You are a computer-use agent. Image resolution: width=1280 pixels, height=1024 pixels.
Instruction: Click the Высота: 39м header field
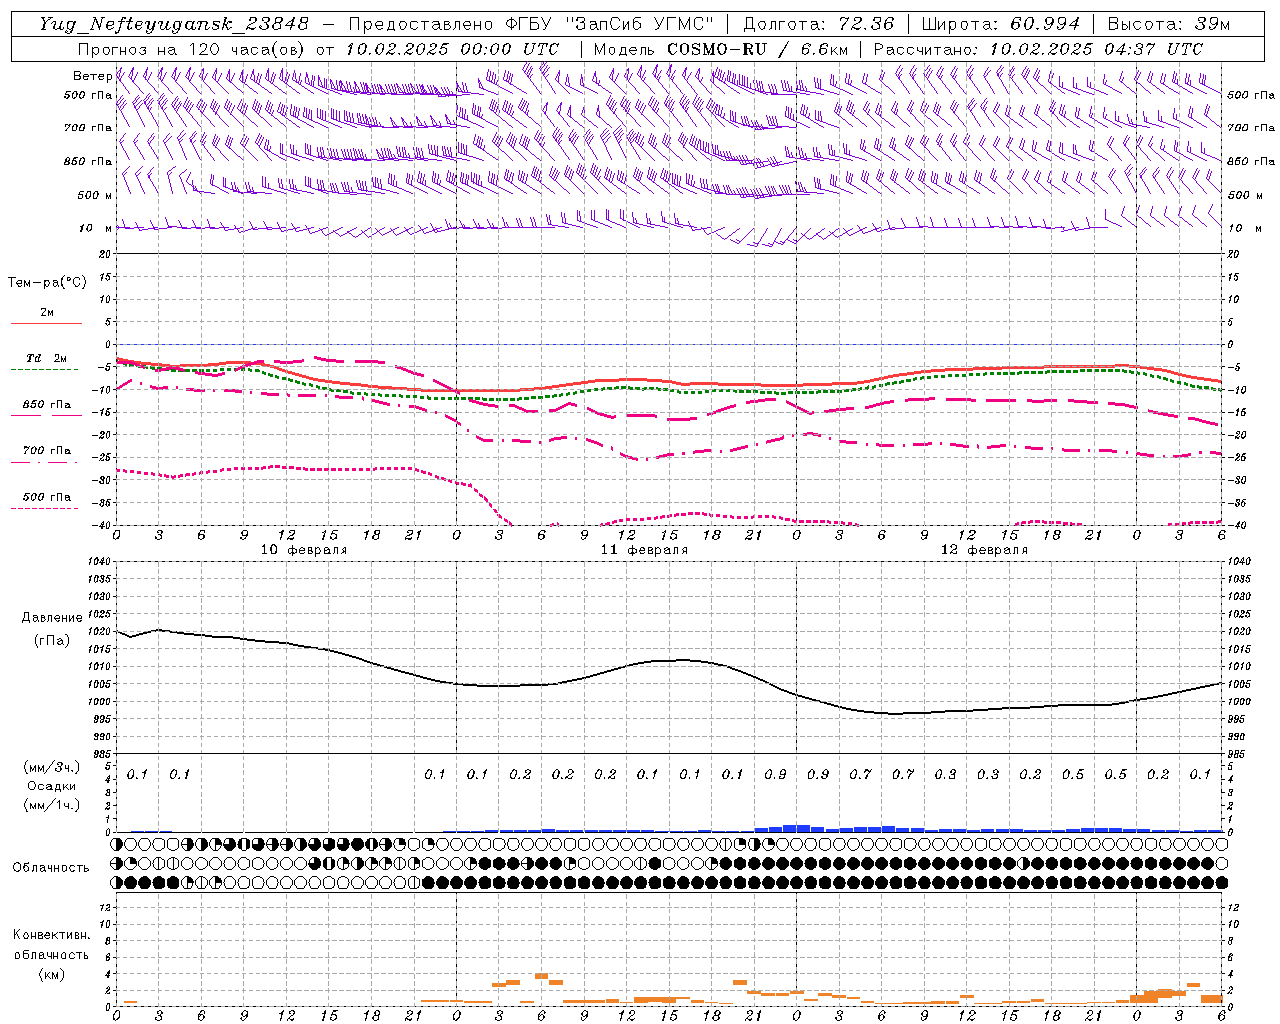(x=1169, y=24)
